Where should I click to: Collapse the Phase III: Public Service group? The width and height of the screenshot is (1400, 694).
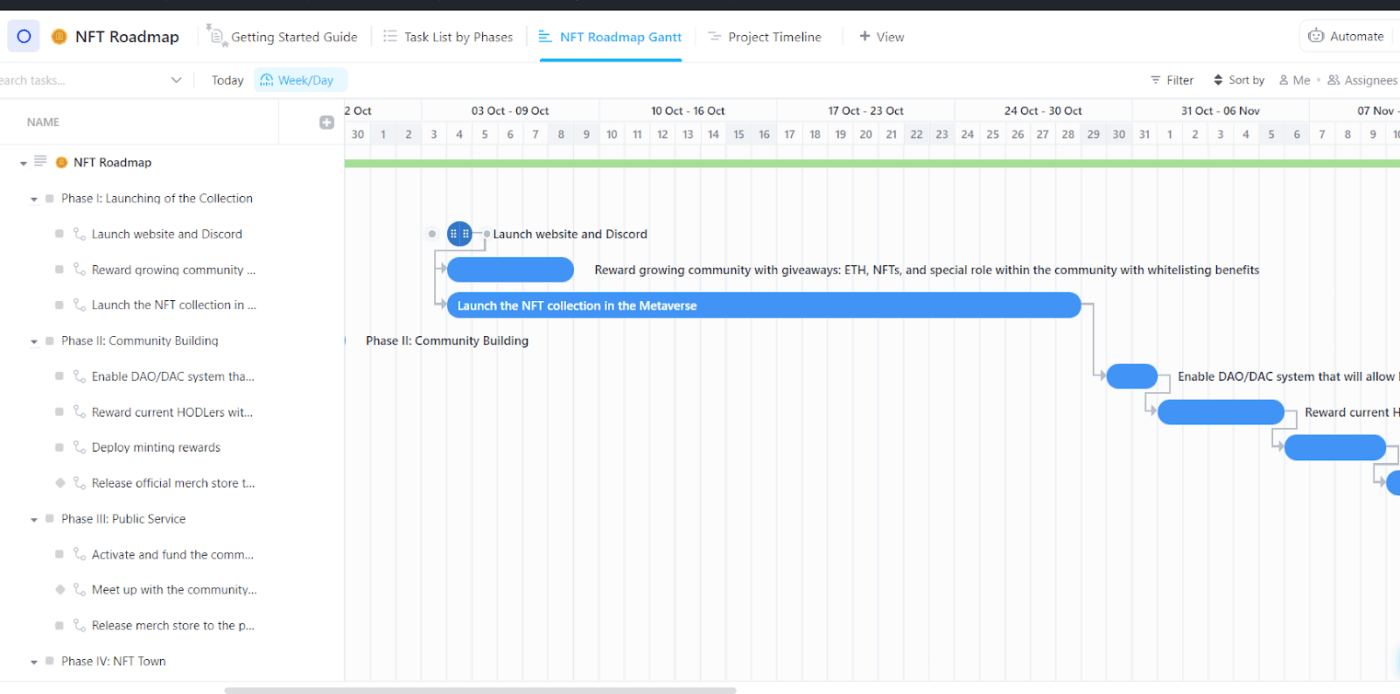tap(33, 518)
